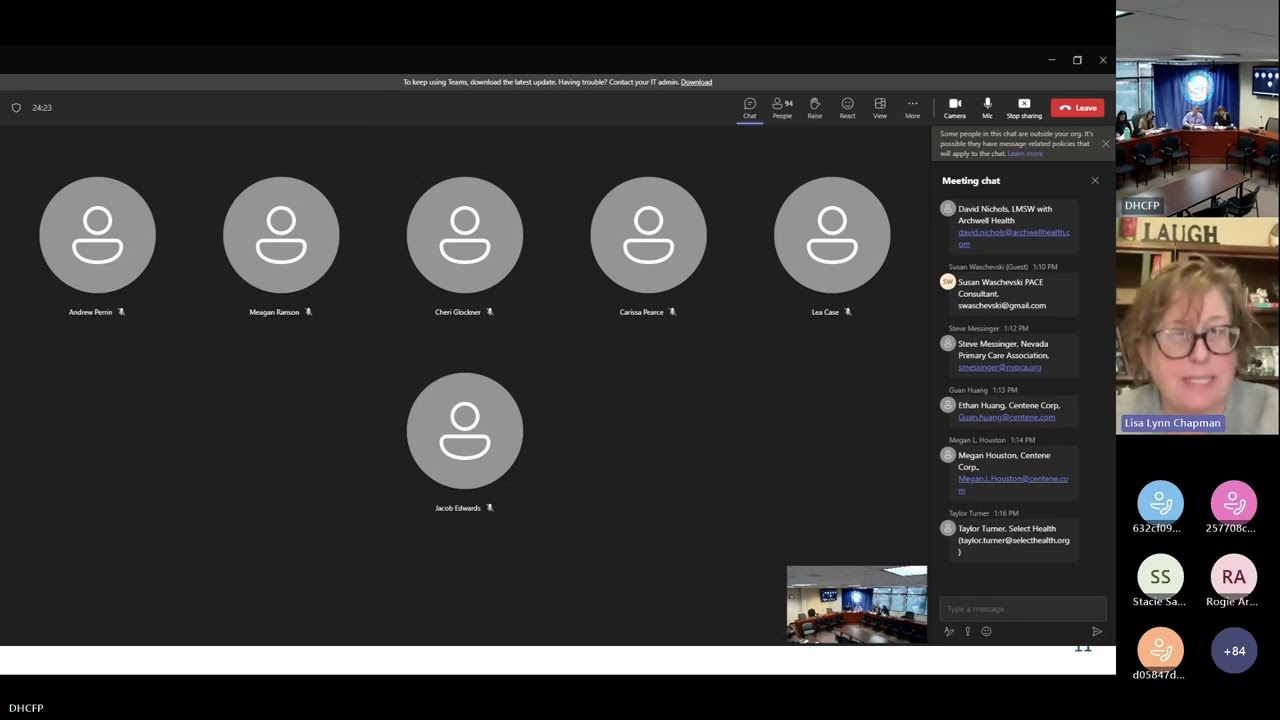Toggle the Mic mute

[x=987, y=107]
